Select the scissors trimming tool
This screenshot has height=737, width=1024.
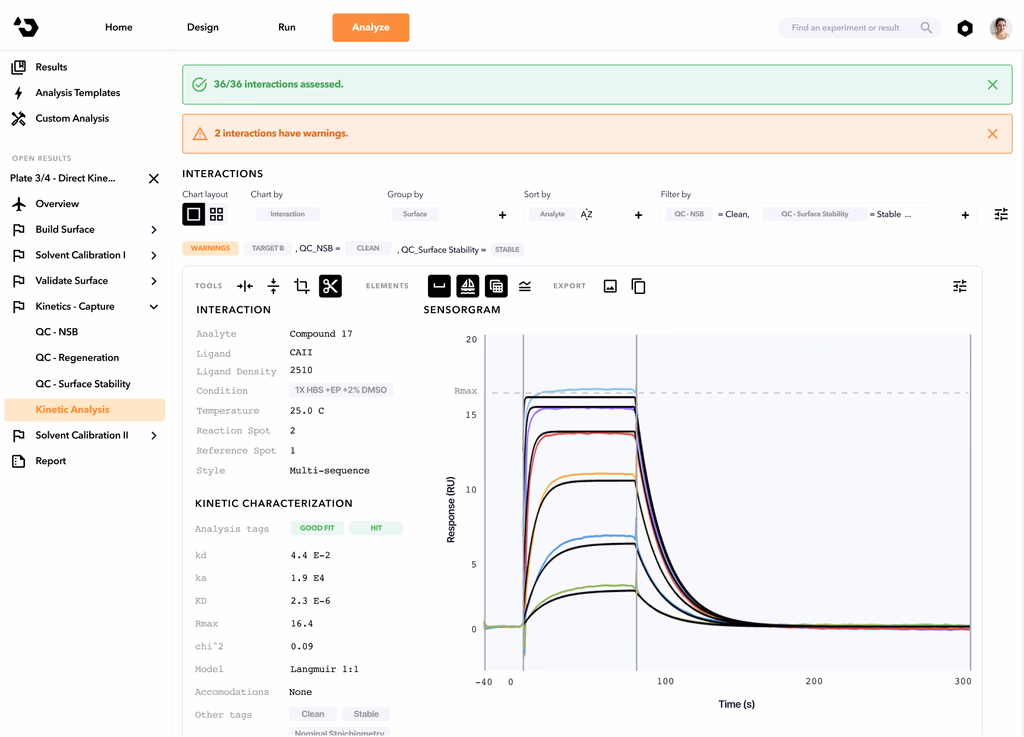(x=328, y=285)
